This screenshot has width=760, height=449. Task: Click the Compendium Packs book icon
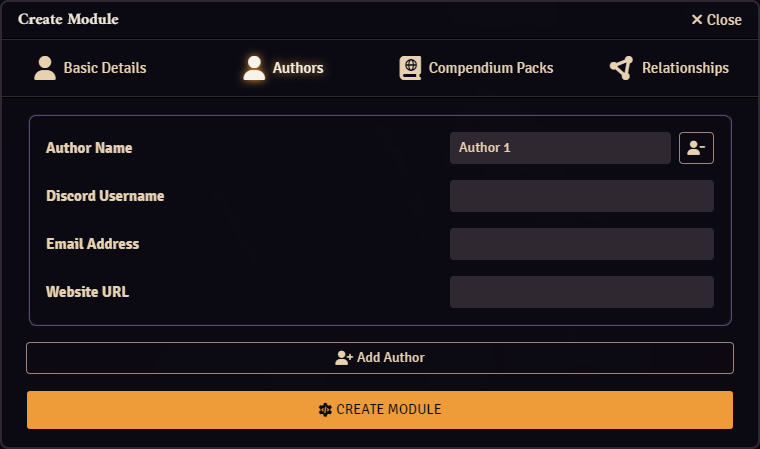tap(410, 68)
